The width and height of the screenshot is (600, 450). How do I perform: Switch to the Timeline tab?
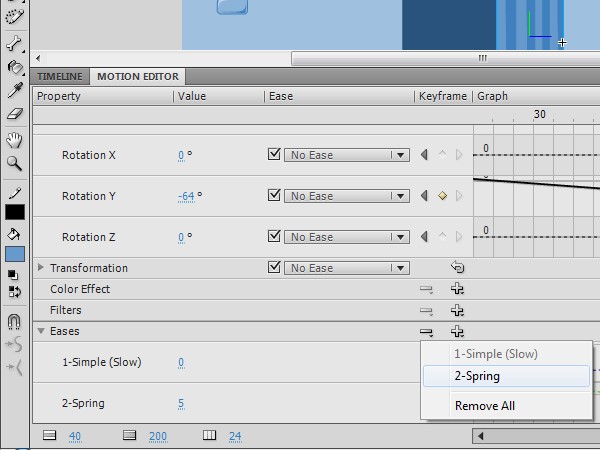59,76
